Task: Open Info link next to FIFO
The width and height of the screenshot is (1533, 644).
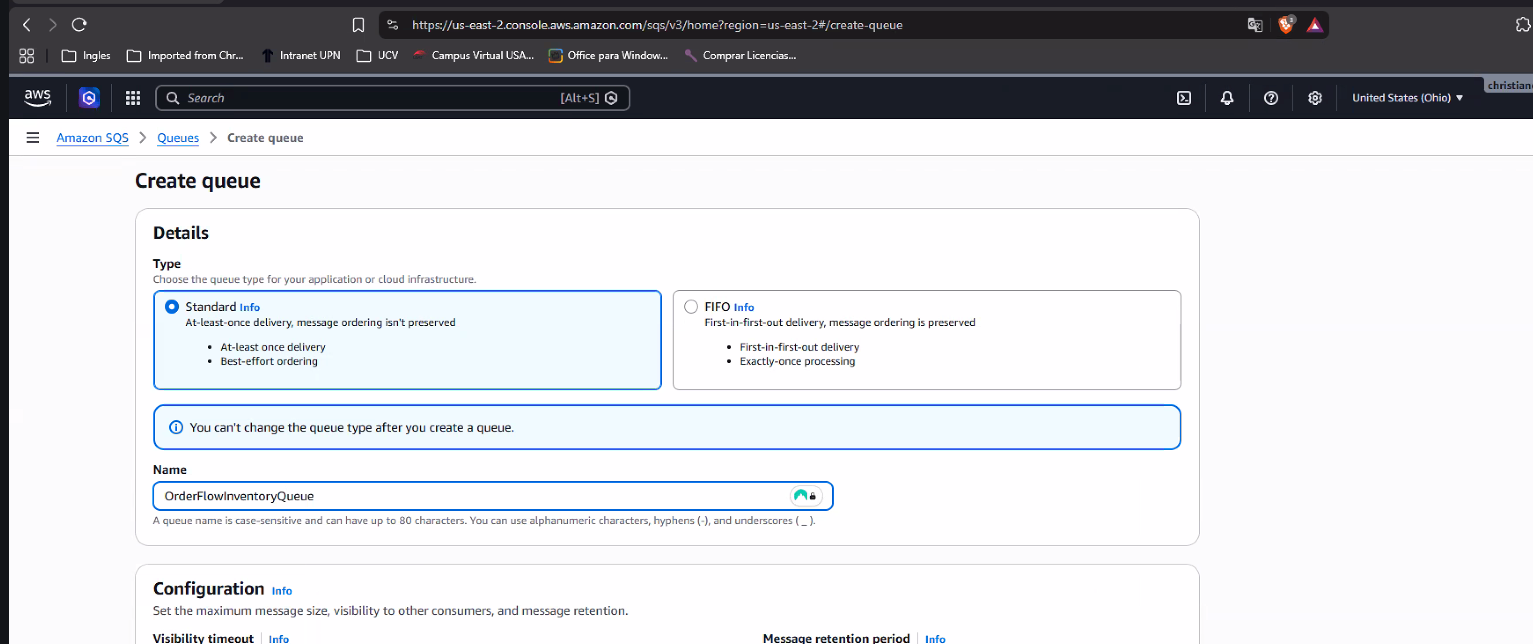Action: tap(744, 308)
